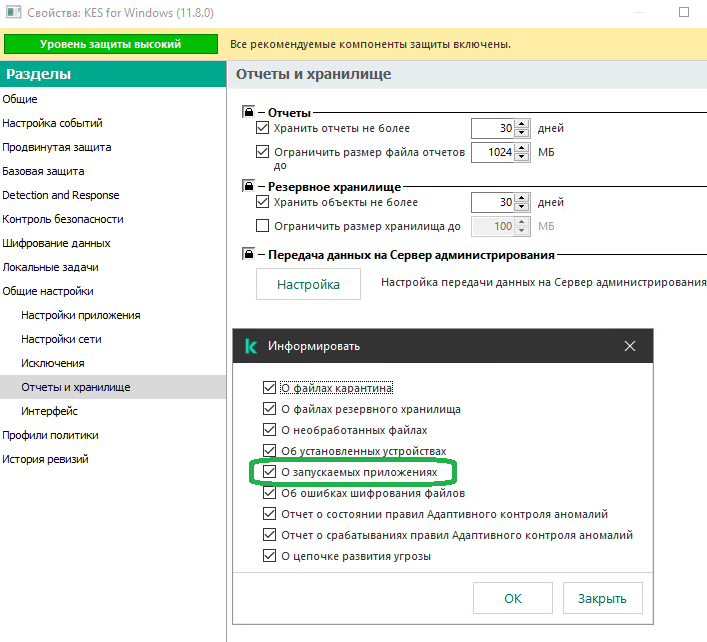Click the Закрыть button
707x642 pixels.
pos(602,598)
